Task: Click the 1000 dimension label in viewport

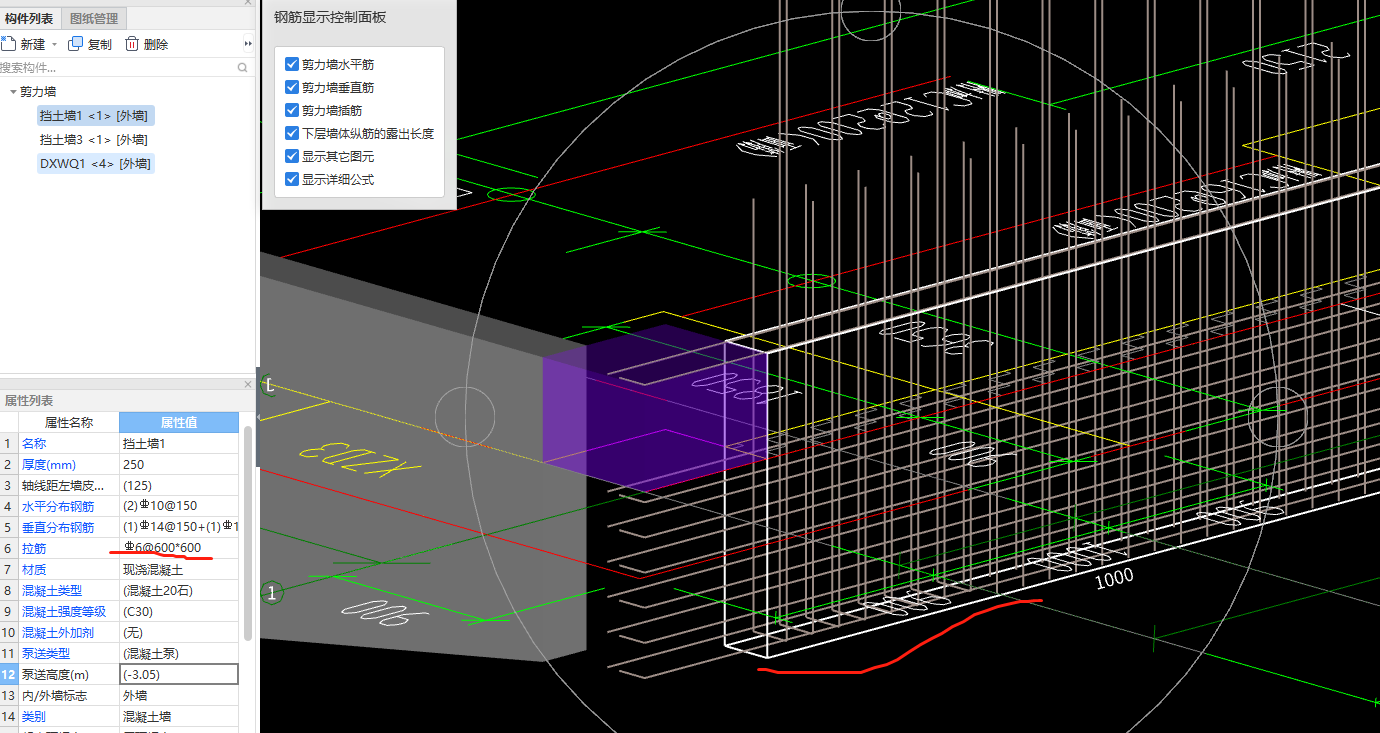Action: pyautogui.click(x=1114, y=577)
